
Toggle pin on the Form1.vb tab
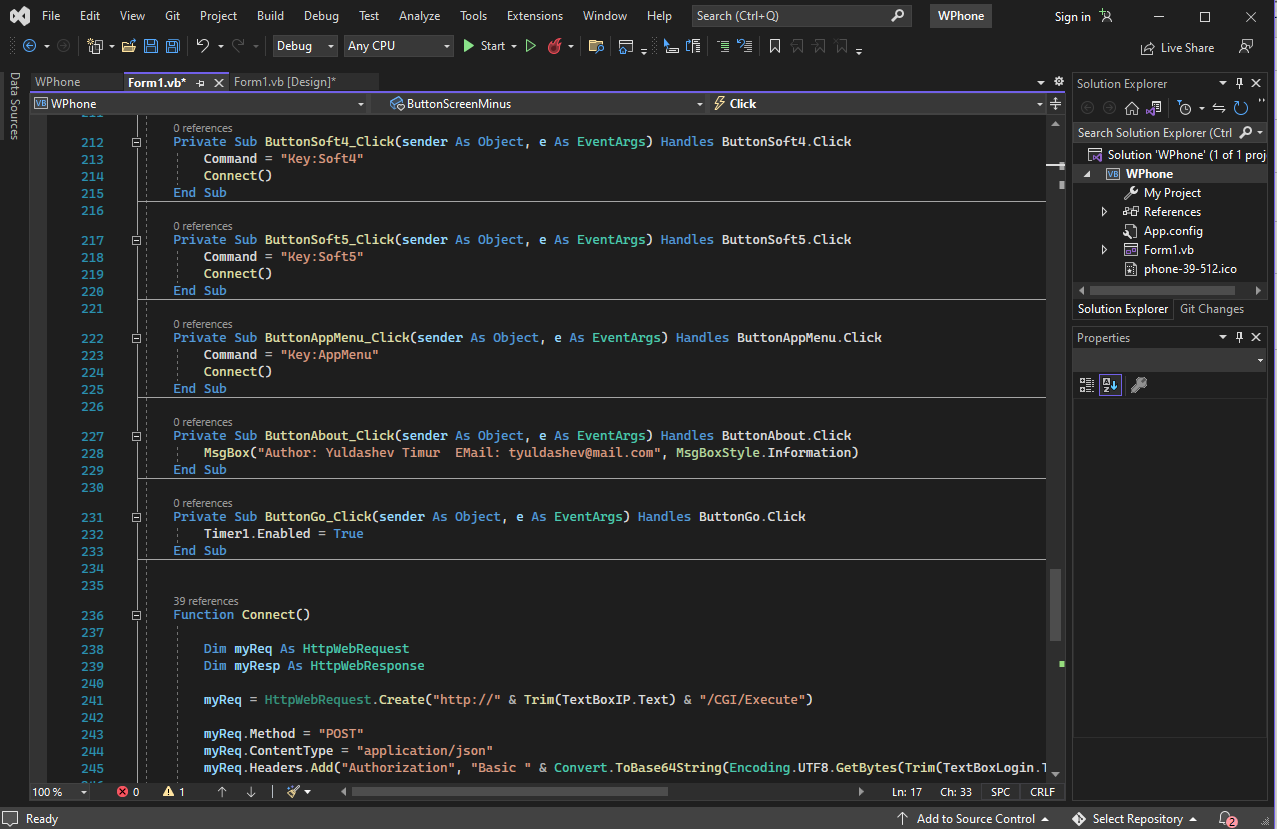pos(200,83)
